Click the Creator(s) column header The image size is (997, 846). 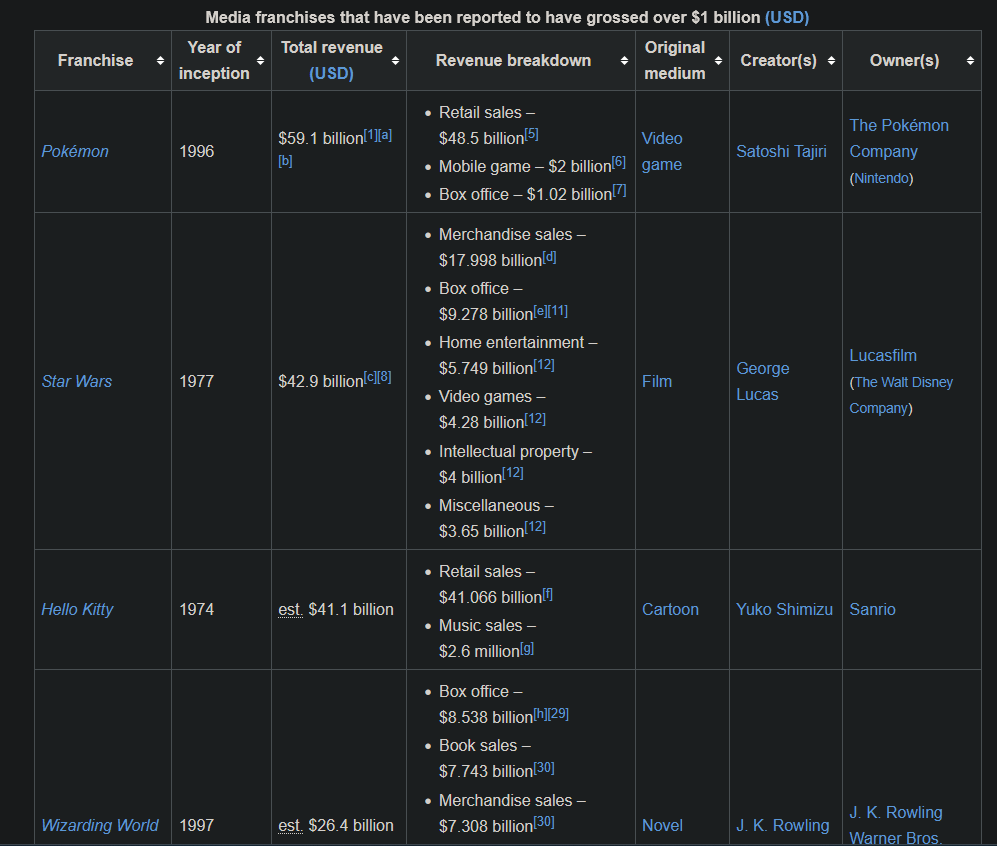tap(786, 60)
